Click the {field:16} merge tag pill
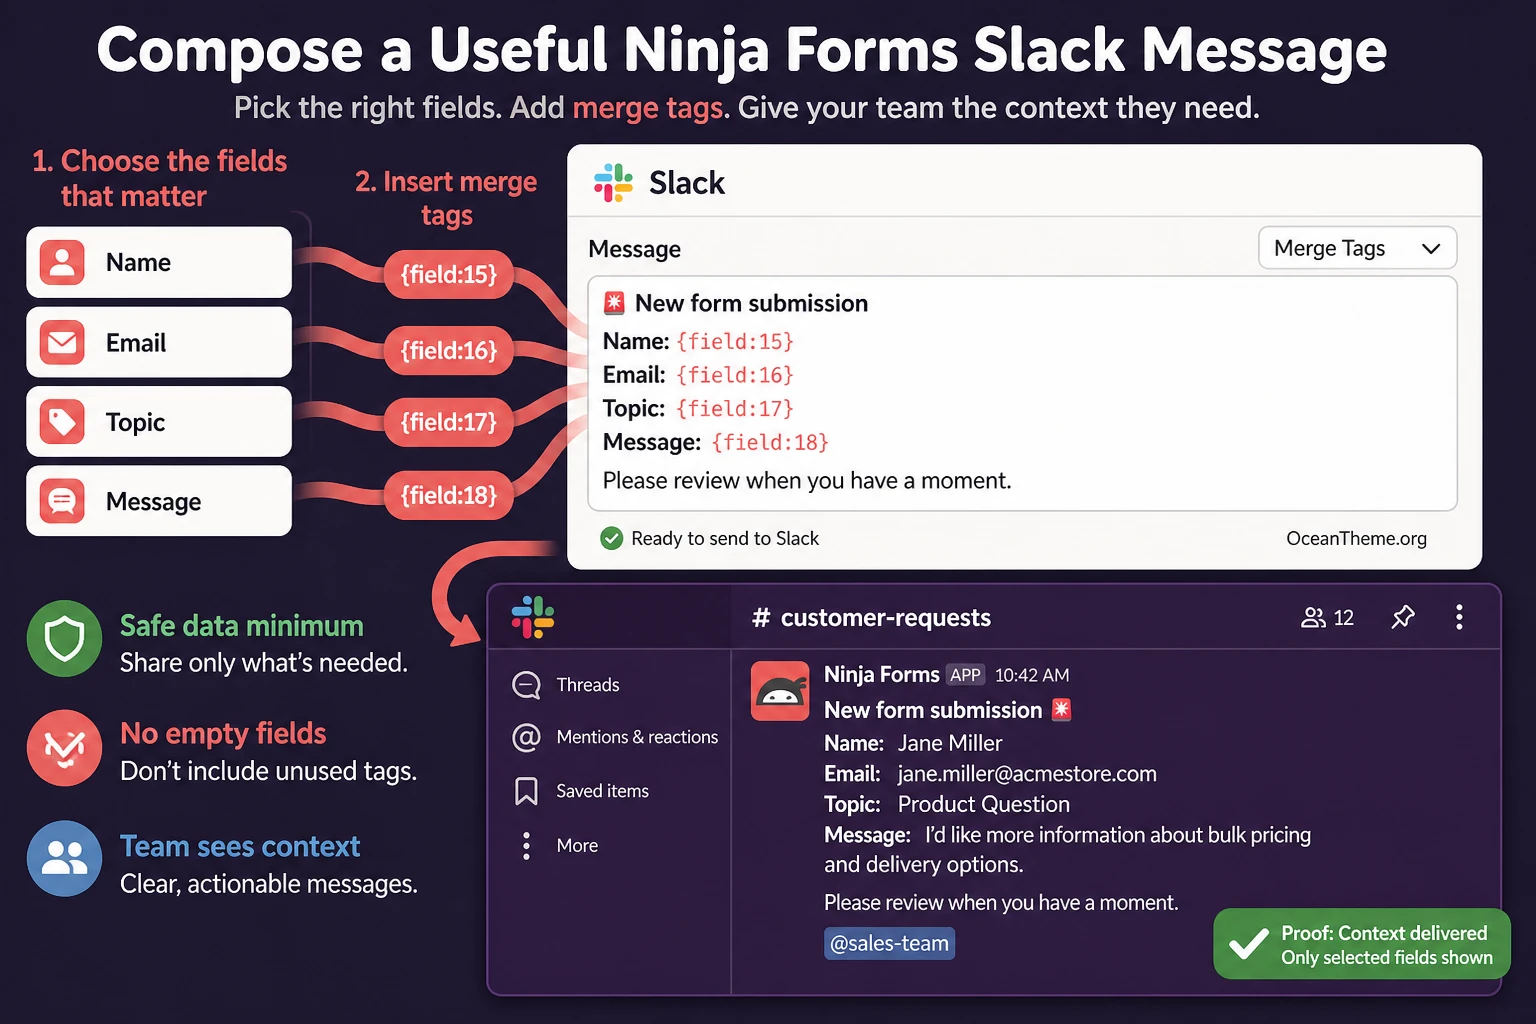The height and width of the screenshot is (1024, 1536). point(449,350)
